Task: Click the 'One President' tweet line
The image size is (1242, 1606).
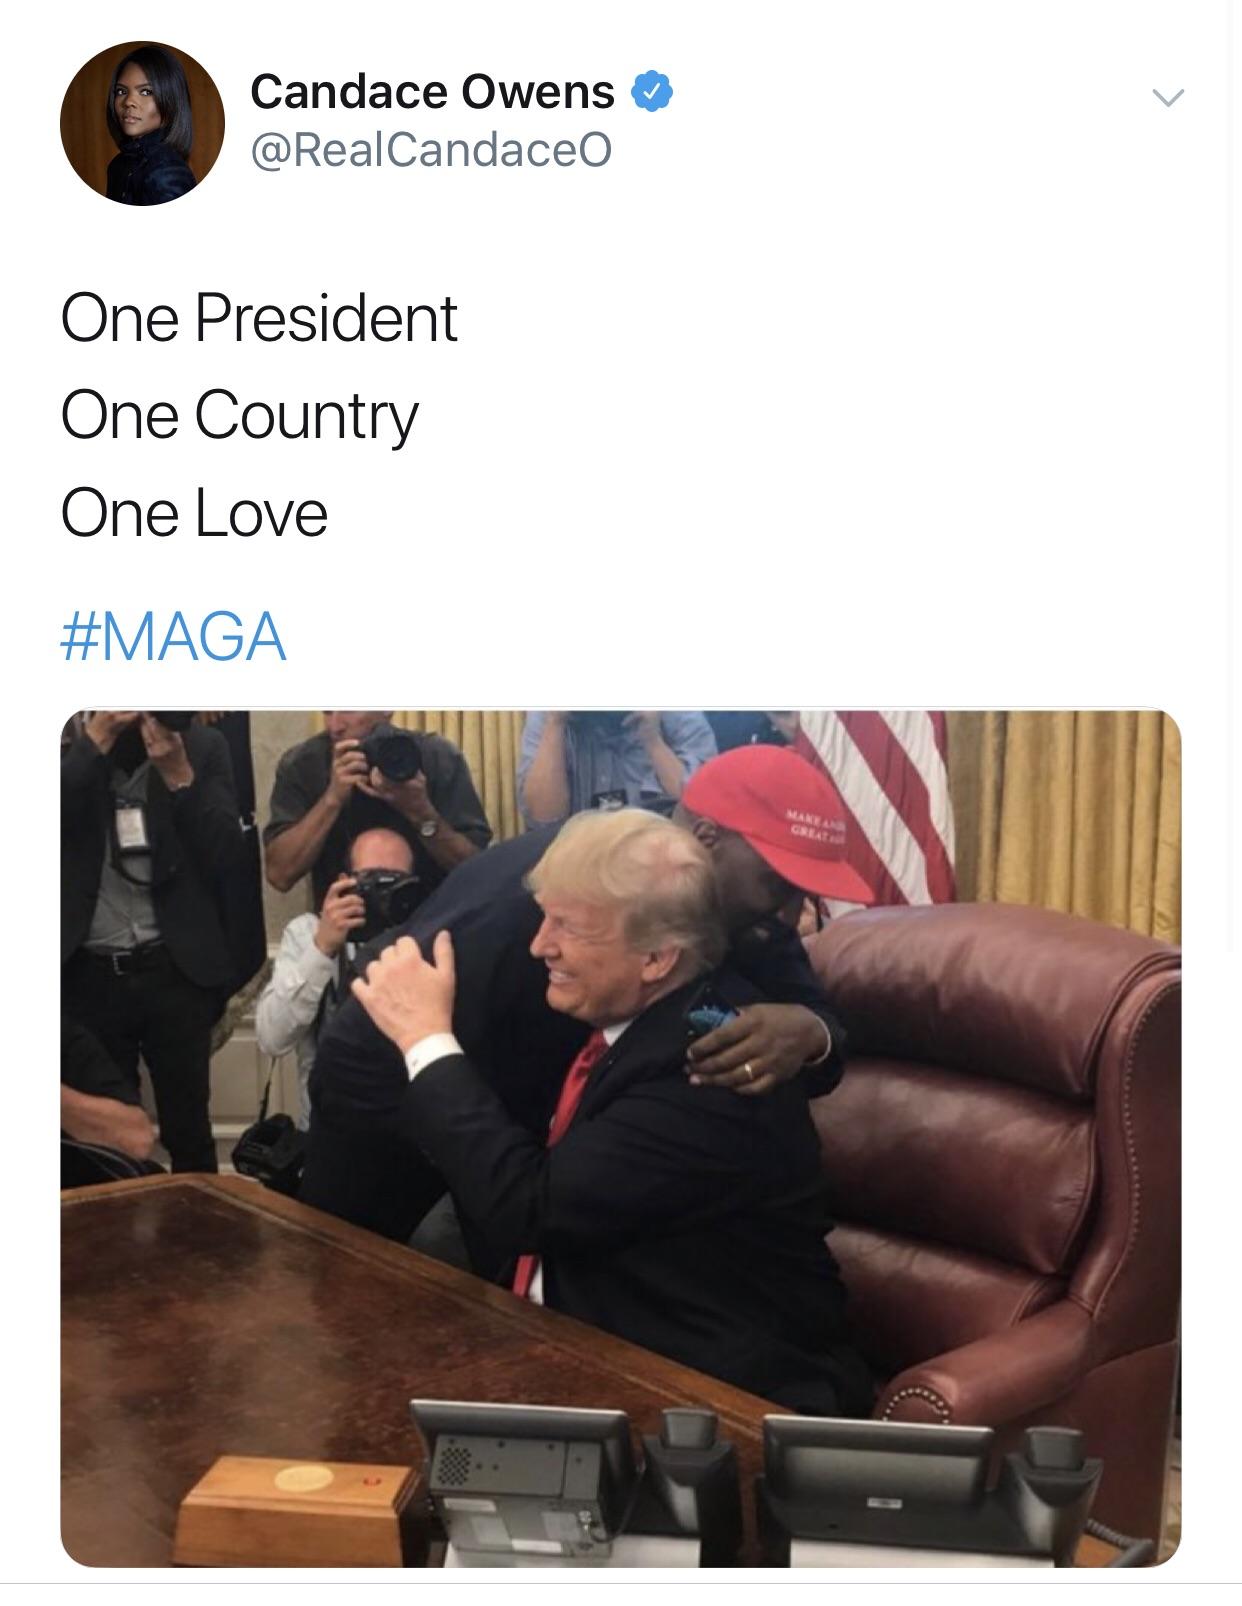Action: coord(259,319)
